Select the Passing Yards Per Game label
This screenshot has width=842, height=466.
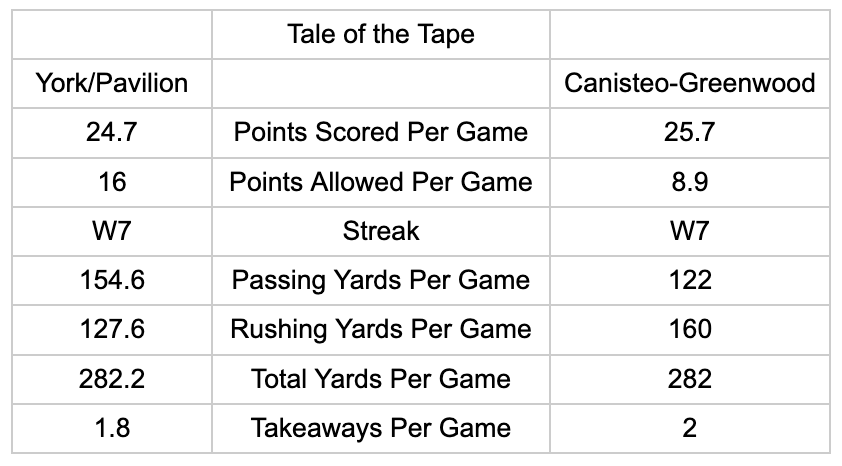coord(381,280)
